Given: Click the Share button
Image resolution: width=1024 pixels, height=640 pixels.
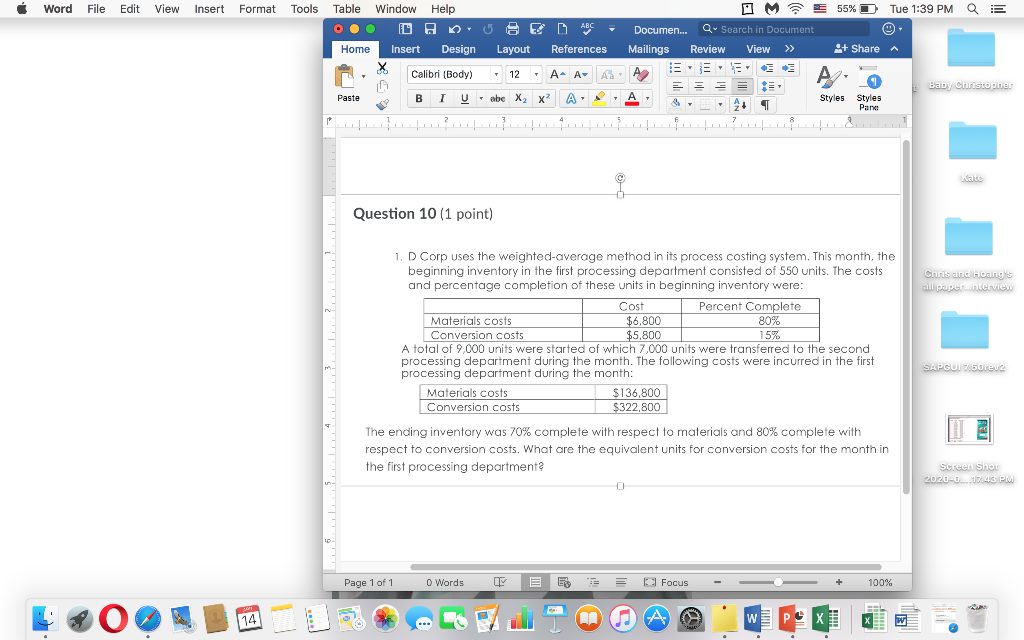Looking at the screenshot, I should pyautogui.click(x=860, y=48).
